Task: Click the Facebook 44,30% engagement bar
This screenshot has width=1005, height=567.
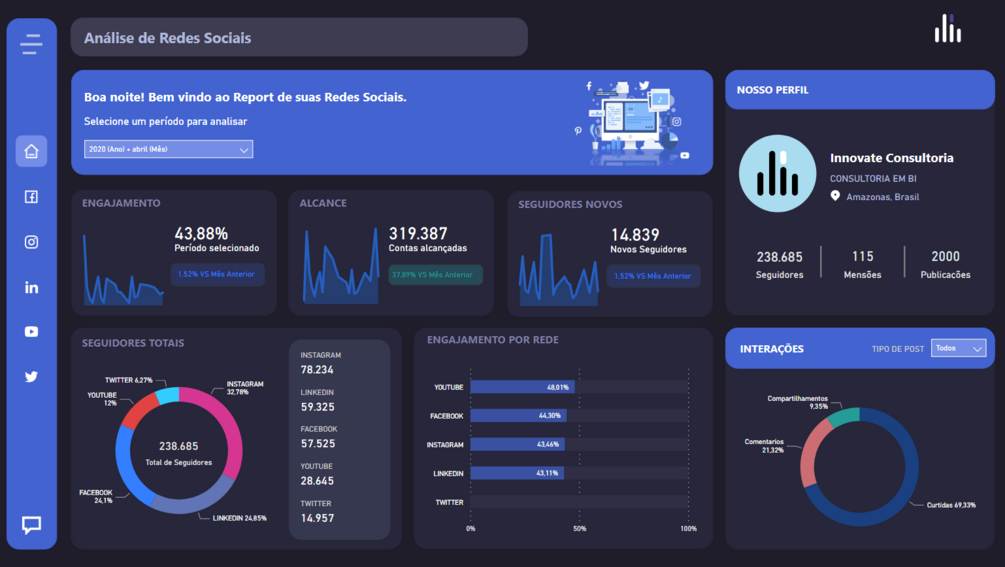Action: [x=518, y=416]
